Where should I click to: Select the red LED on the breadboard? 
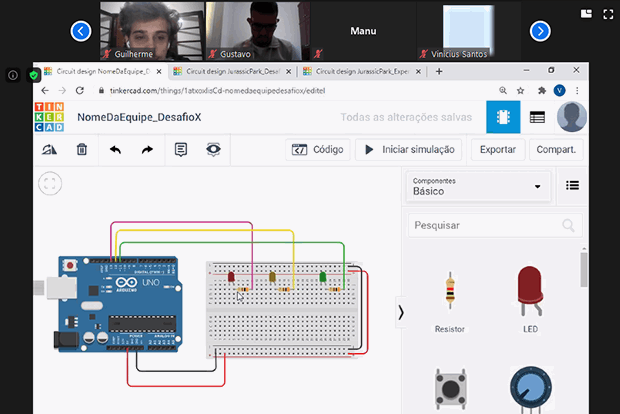point(230,275)
